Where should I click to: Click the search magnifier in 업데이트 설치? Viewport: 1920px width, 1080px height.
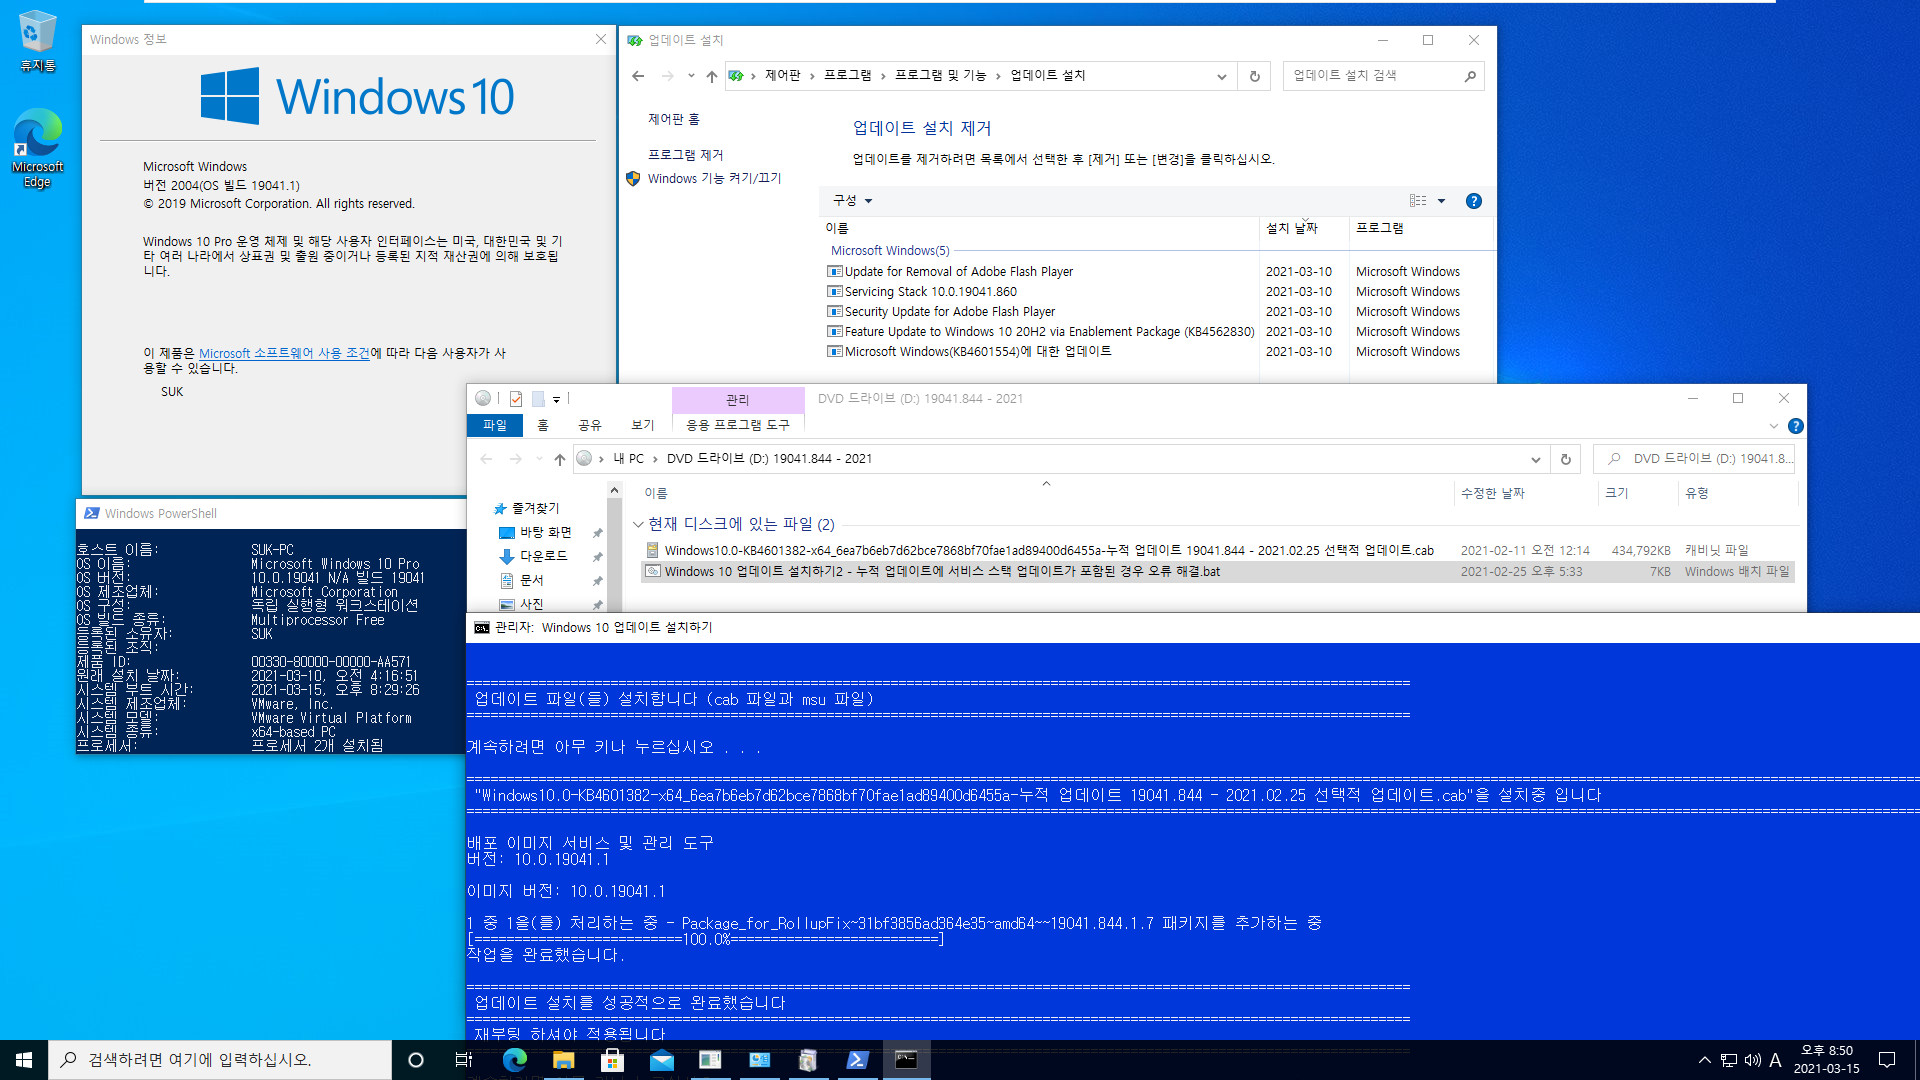[1470, 76]
